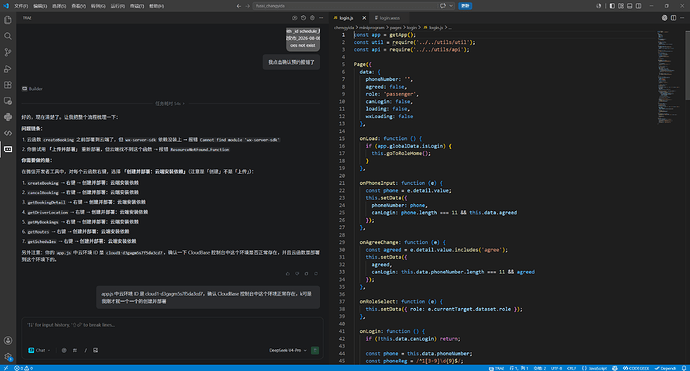Click the editor vertical scrollbar
This screenshot has height=371, width=690.
click(x=687, y=66)
